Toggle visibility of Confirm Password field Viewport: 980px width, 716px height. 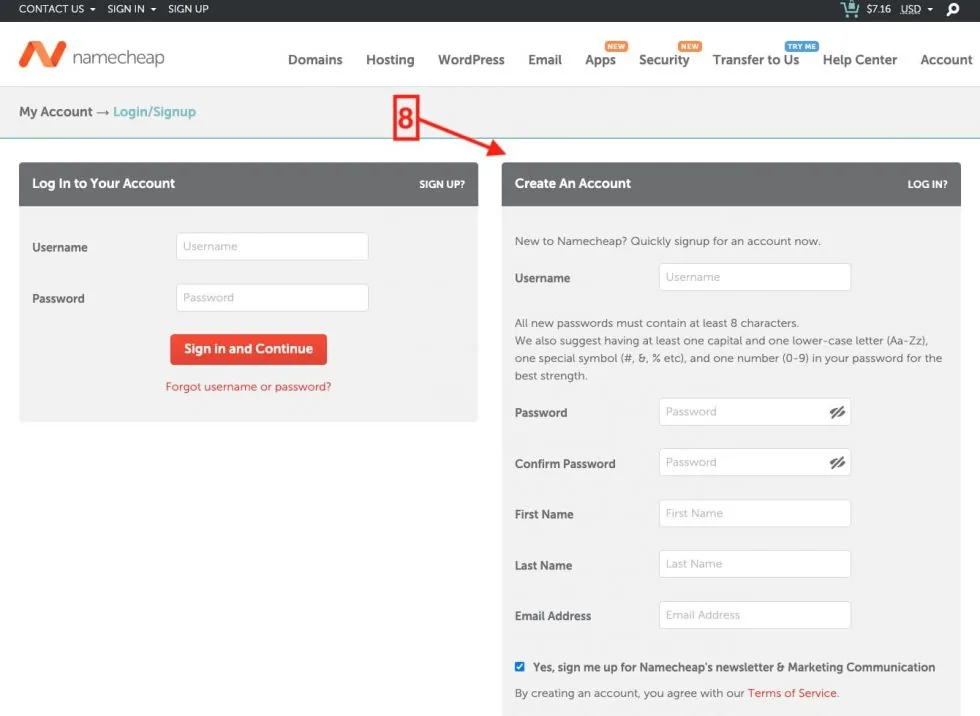tap(837, 462)
